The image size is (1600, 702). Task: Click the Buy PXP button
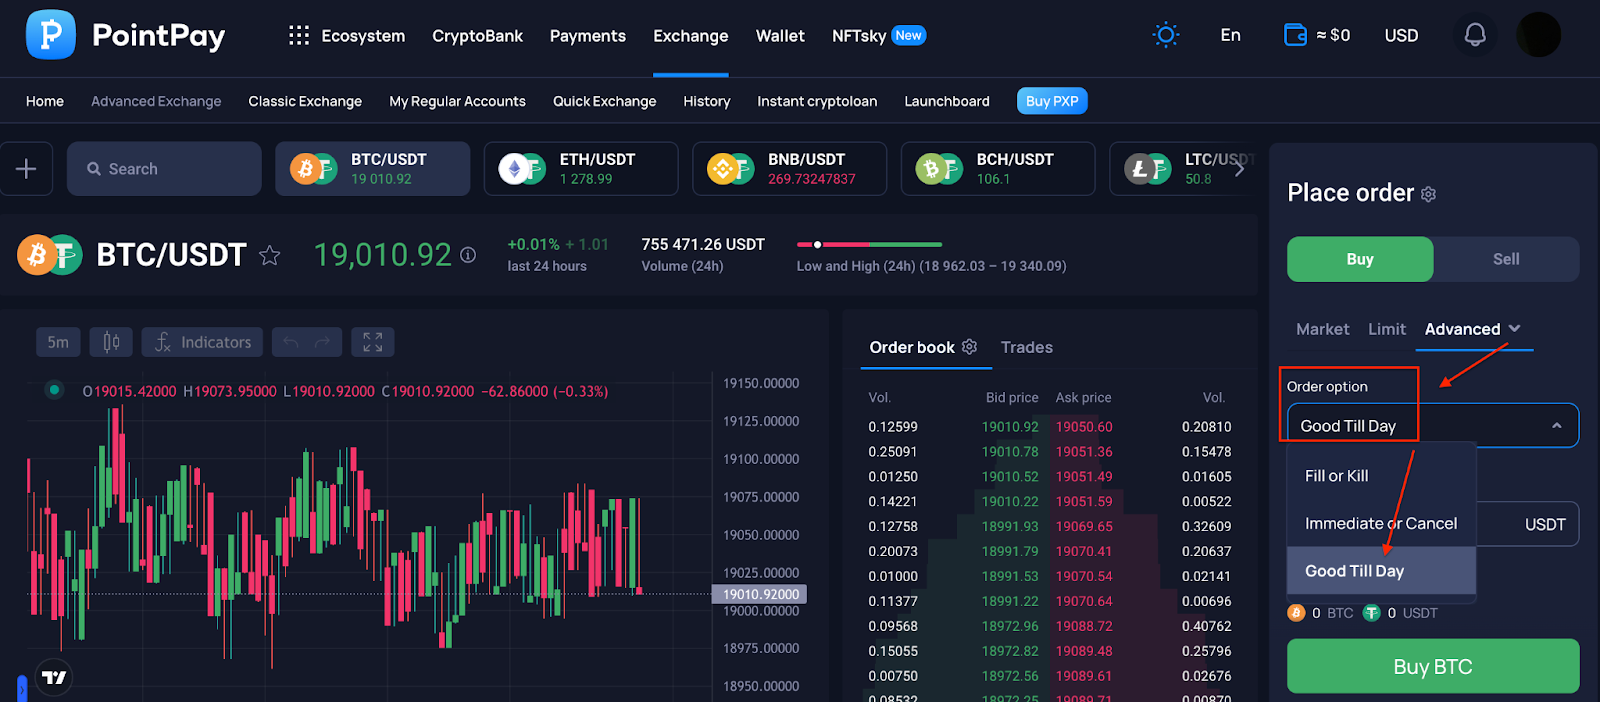pyautogui.click(x=1052, y=101)
